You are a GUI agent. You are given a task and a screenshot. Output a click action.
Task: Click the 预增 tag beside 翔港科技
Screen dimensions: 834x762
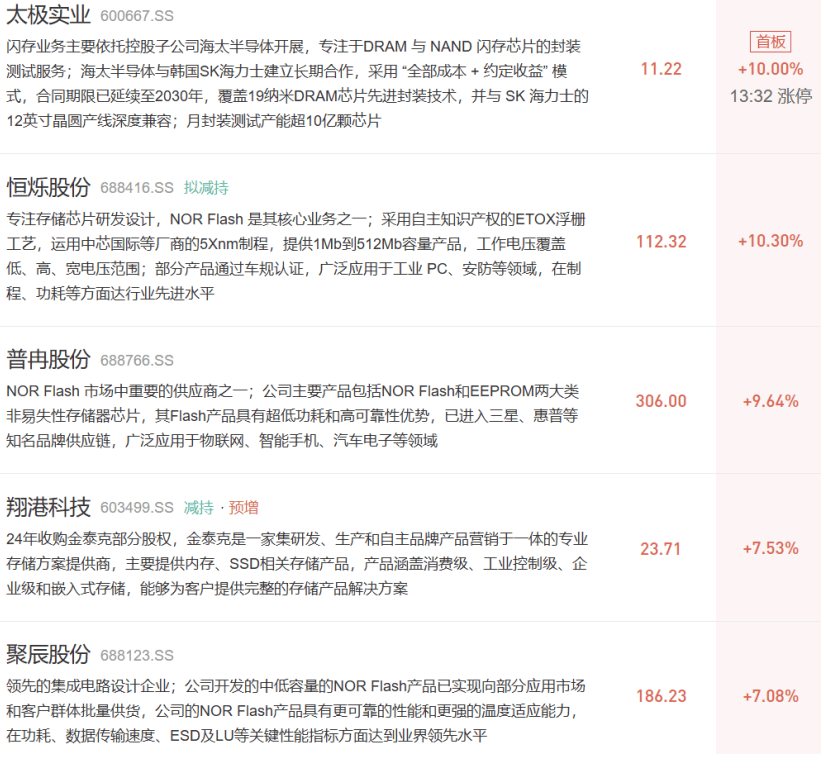pos(244,508)
